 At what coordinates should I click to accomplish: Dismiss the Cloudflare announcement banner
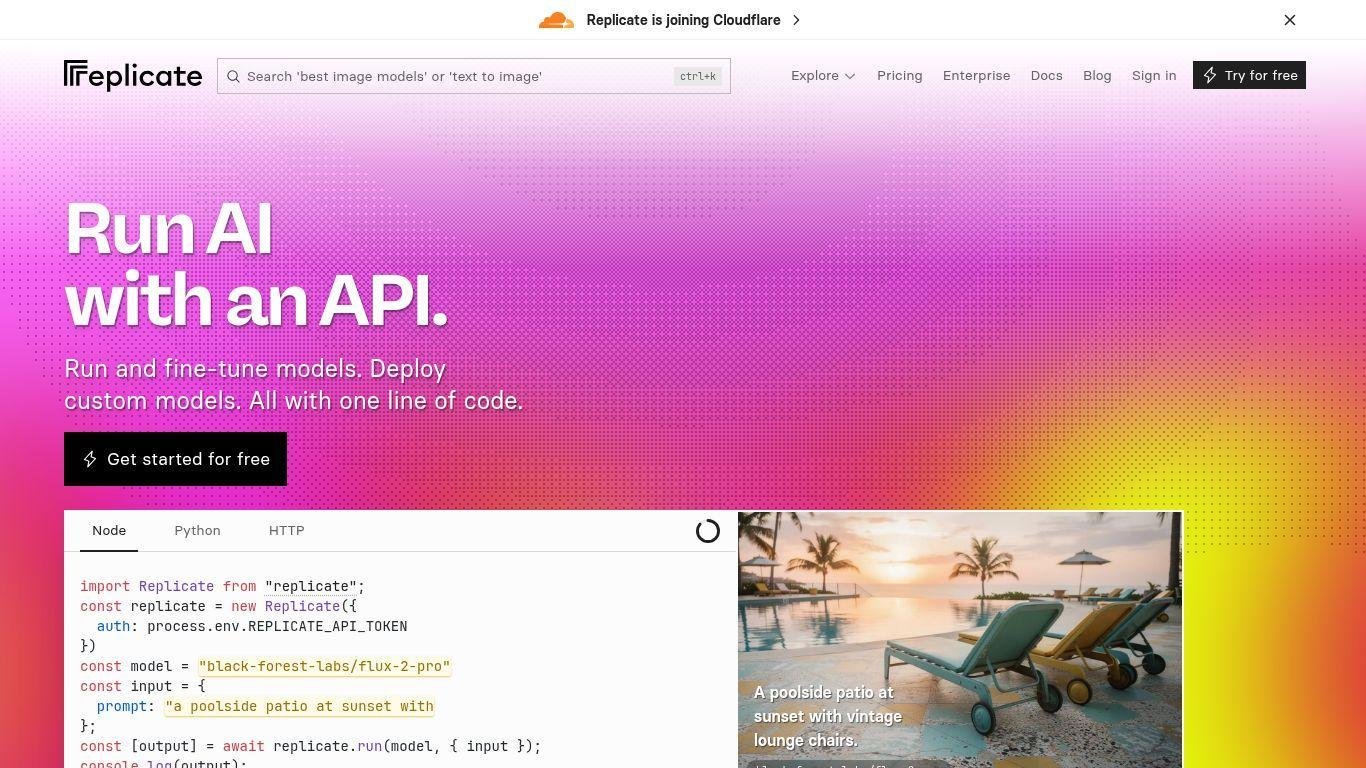(1289, 20)
